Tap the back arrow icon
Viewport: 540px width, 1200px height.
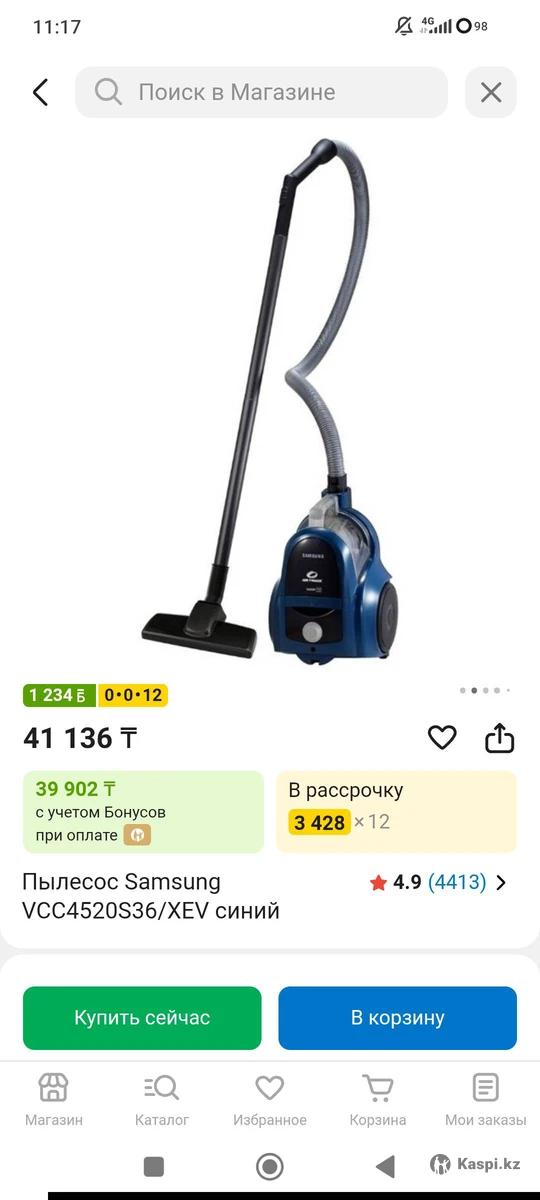pos(40,92)
